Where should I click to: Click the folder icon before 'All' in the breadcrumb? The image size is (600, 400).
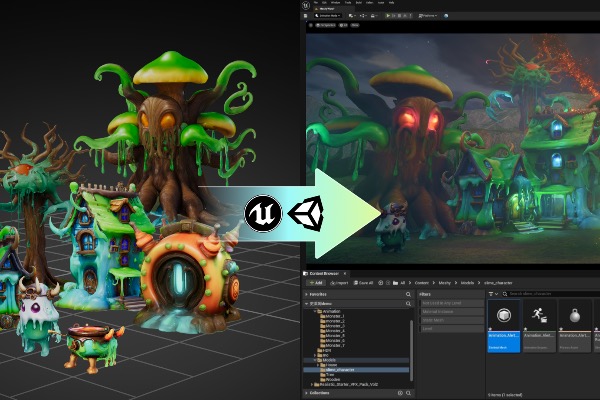click(395, 283)
